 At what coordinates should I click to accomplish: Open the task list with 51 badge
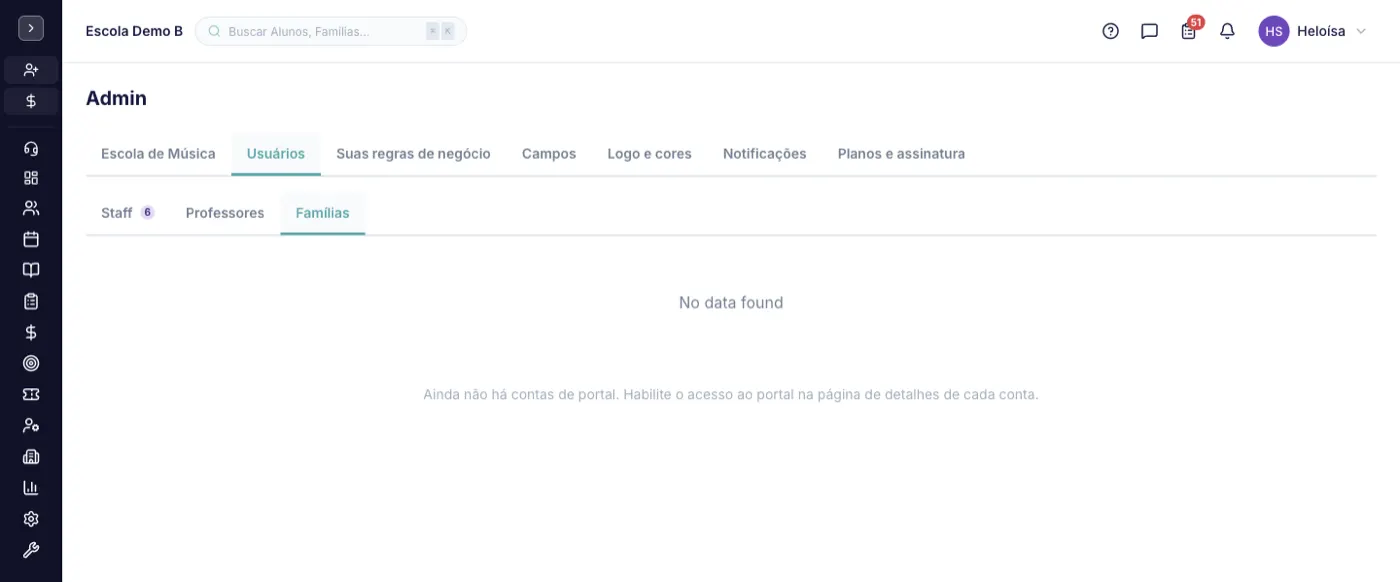pos(1189,30)
